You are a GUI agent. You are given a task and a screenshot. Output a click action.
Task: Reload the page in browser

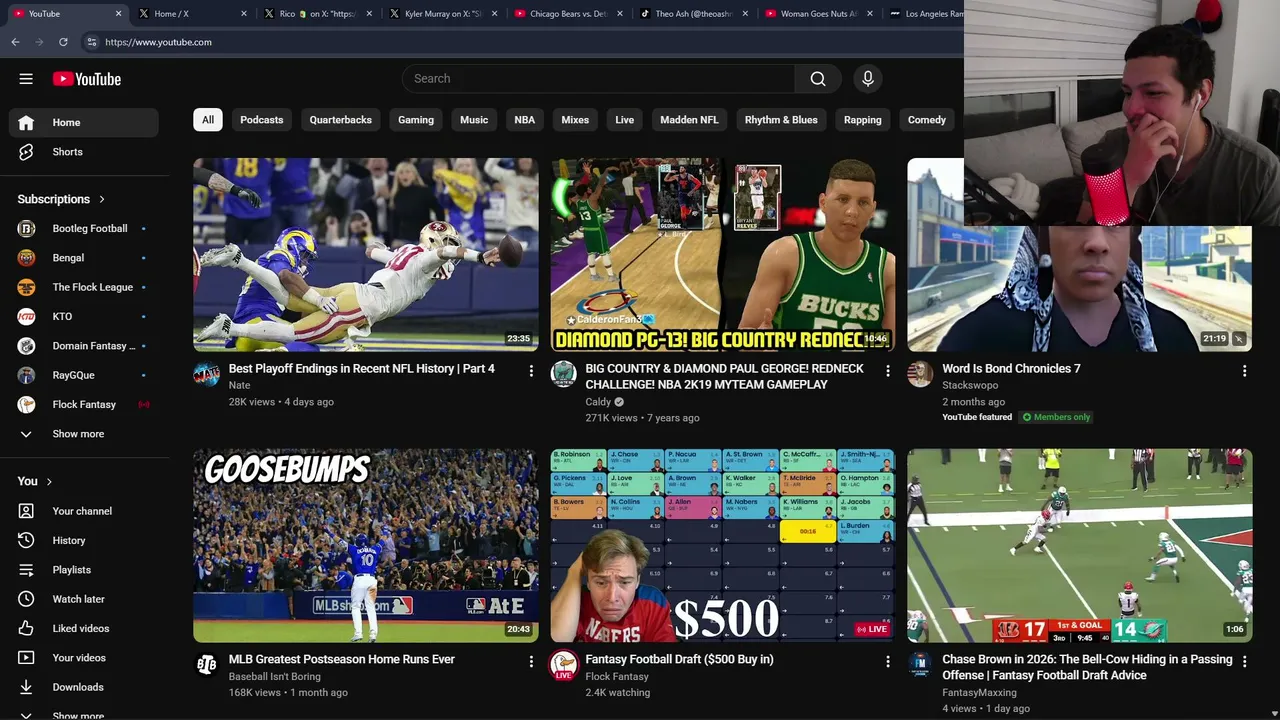pyautogui.click(x=63, y=42)
